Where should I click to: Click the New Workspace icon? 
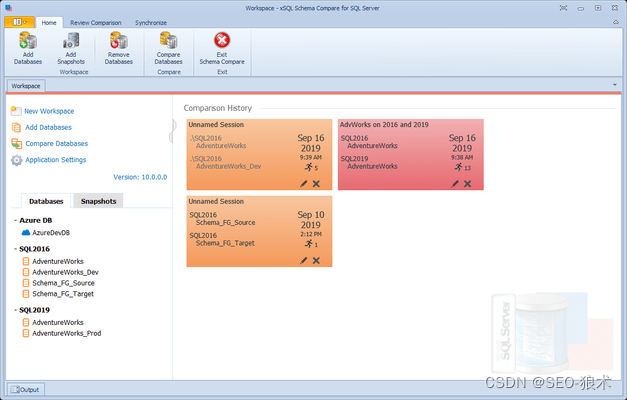16,111
